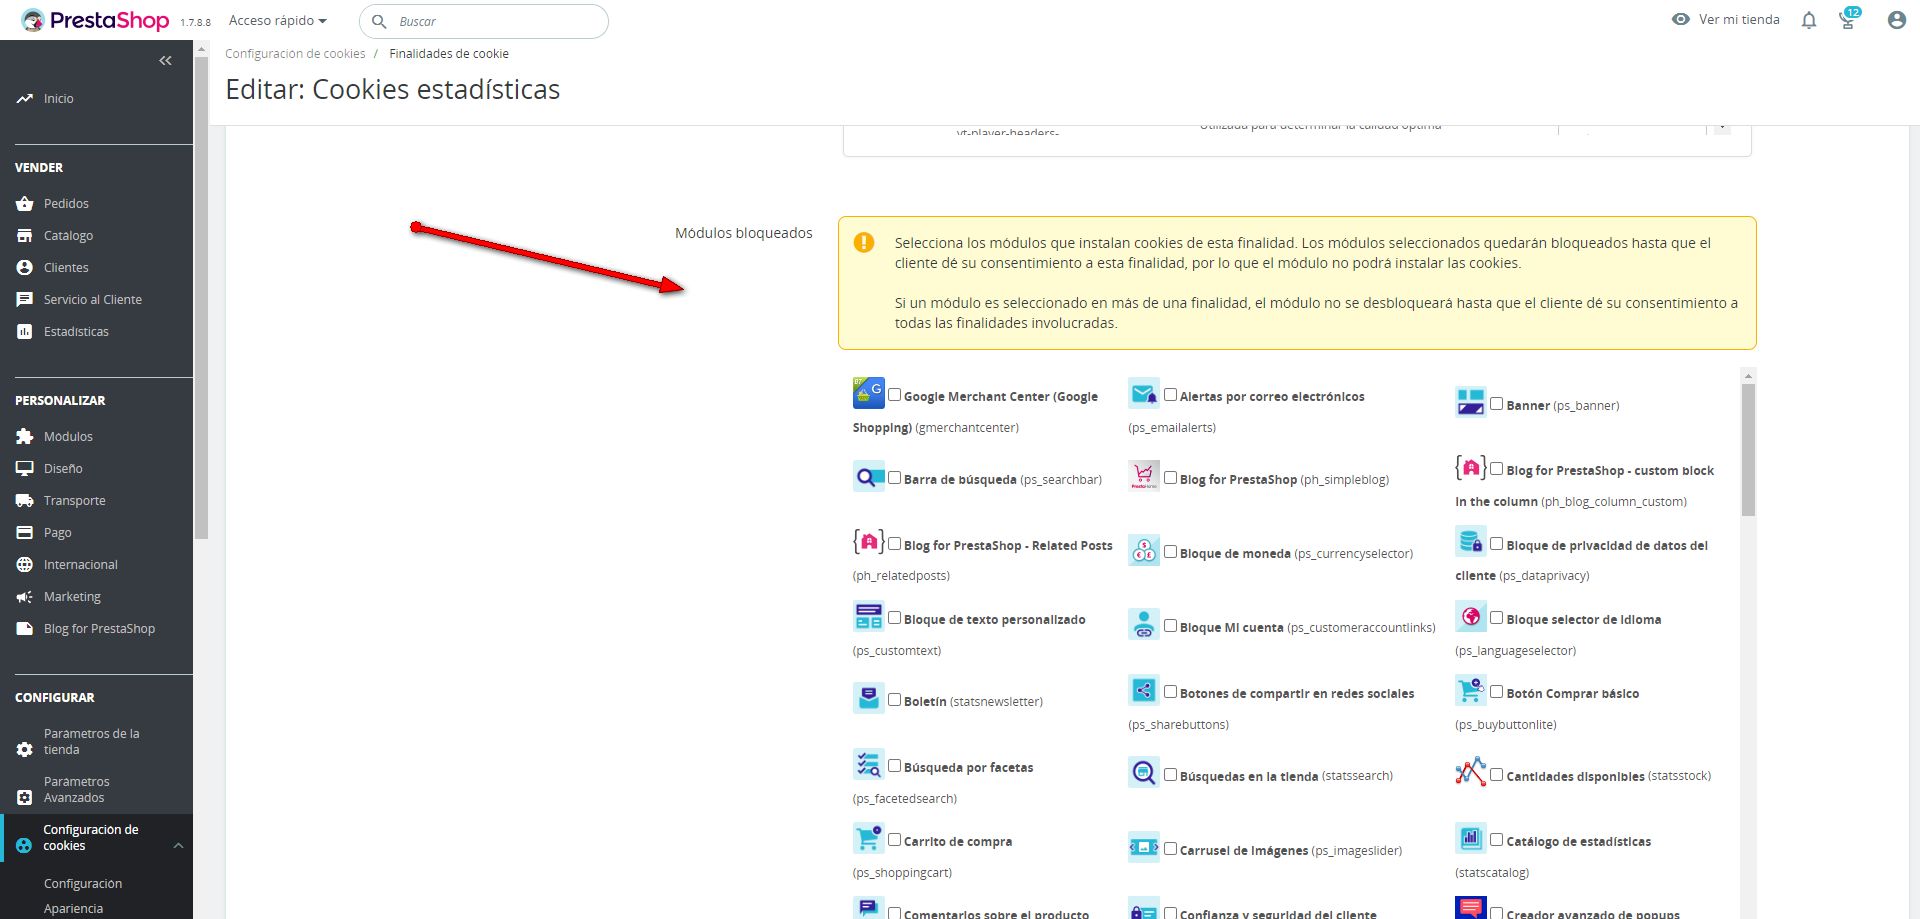Check Blog for PrestaShop (ph_simpleblog) checkbox
This screenshot has height=919, width=1920.
click(1171, 478)
